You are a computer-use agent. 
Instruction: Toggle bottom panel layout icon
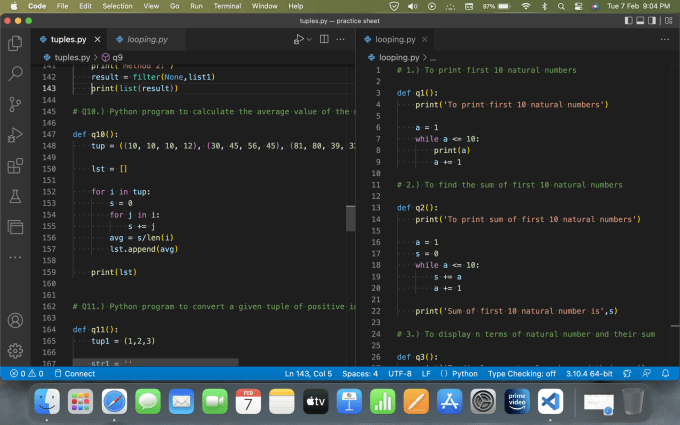pos(640,20)
